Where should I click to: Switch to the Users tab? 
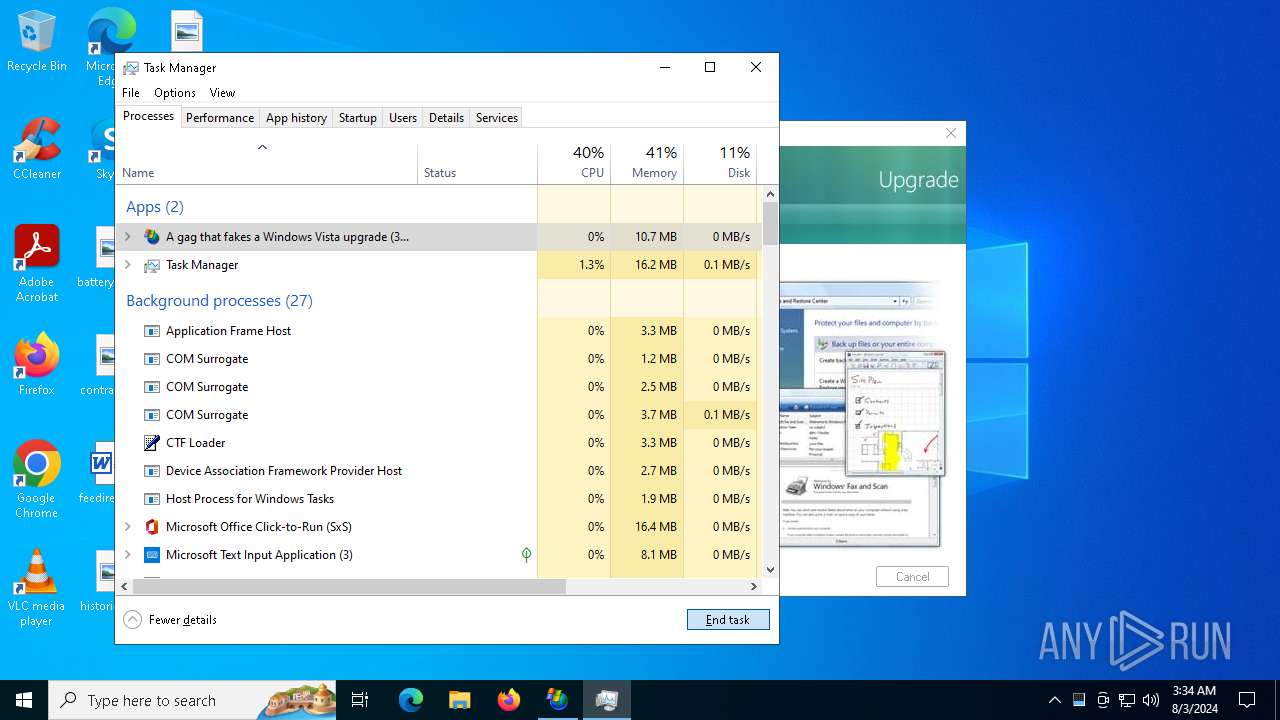[403, 118]
